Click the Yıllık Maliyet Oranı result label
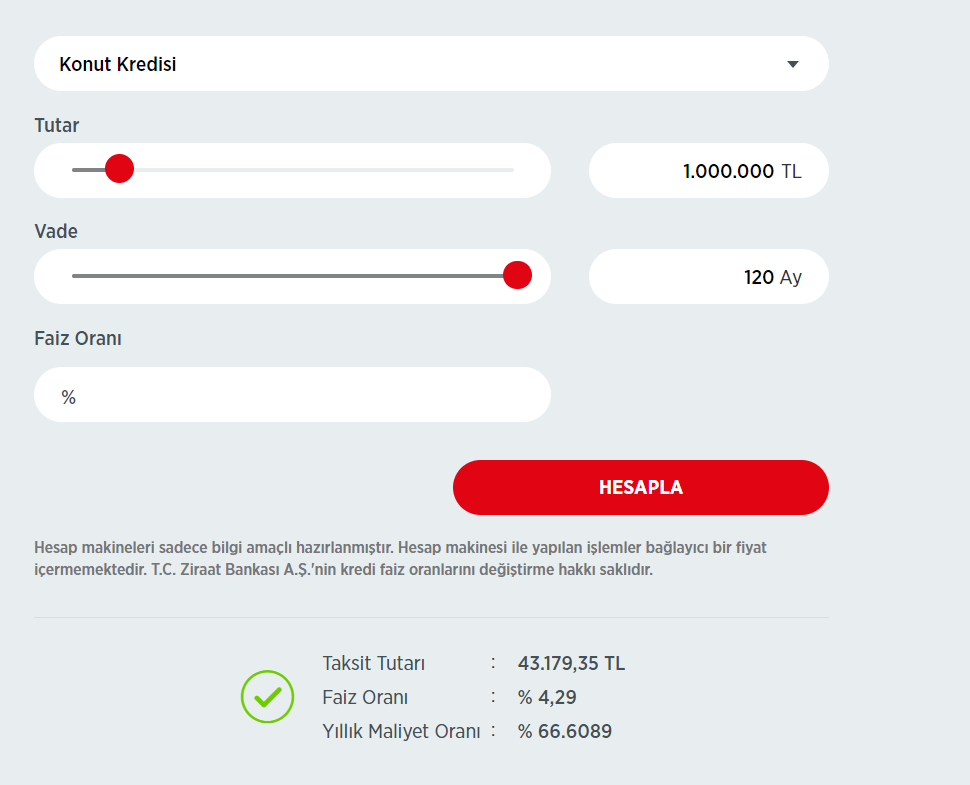 click(401, 731)
